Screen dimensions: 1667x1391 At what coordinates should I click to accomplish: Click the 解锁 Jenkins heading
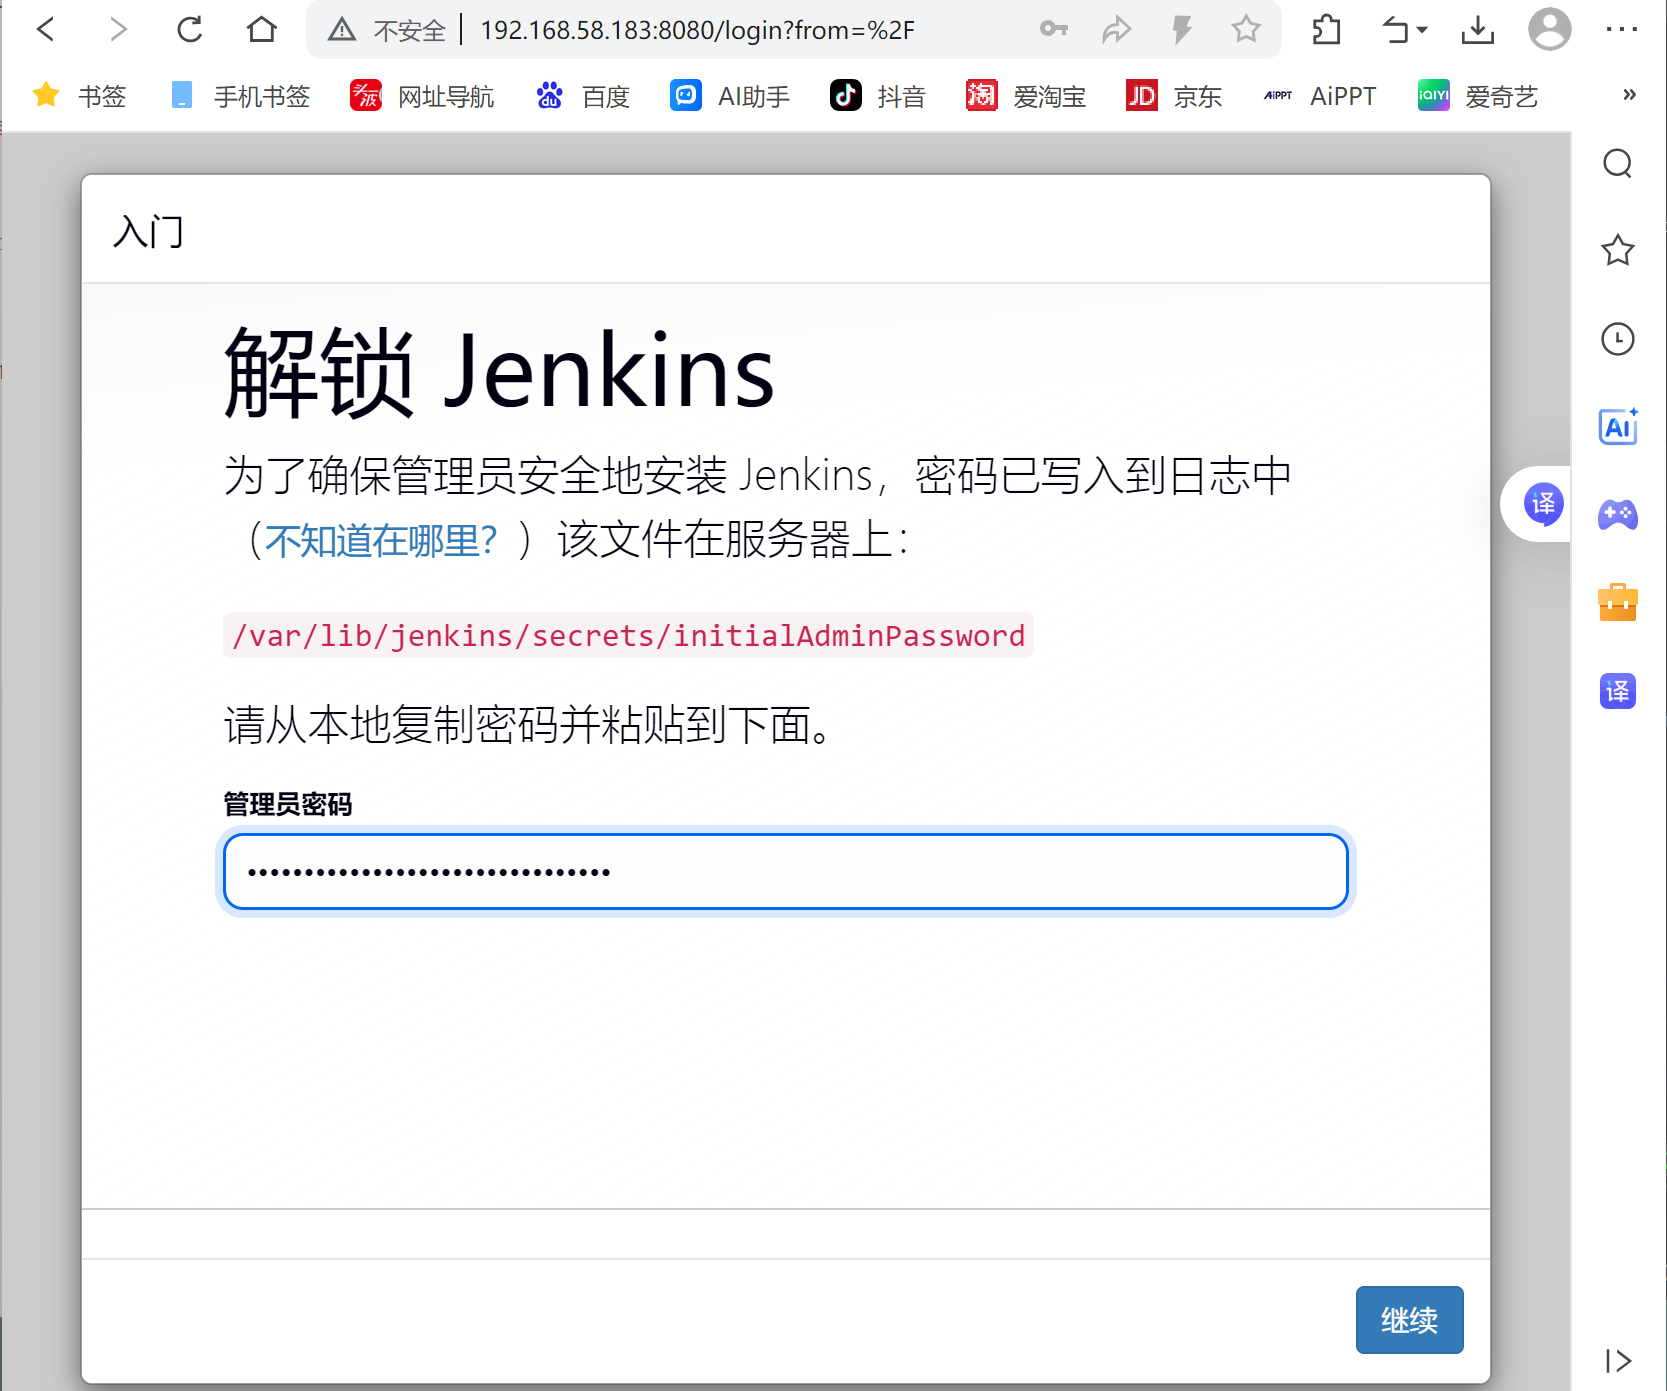(499, 372)
